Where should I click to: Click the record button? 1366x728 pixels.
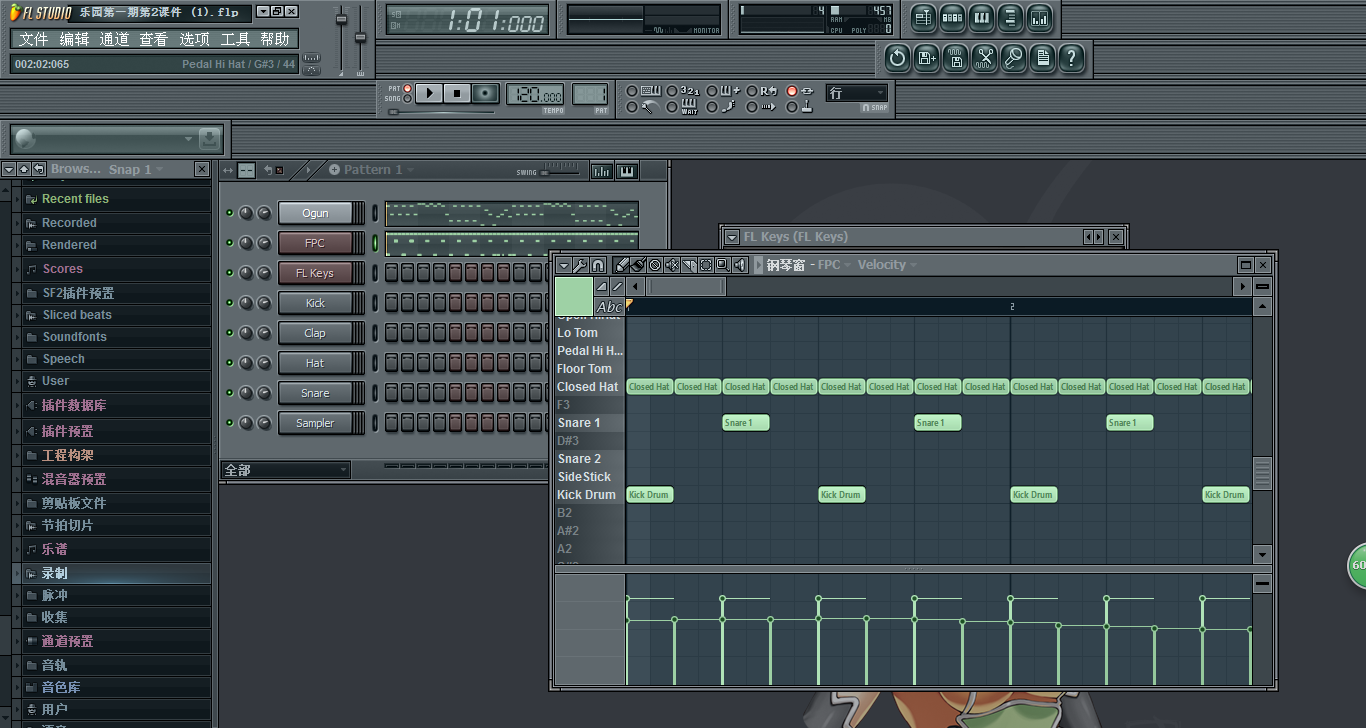[485, 93]
